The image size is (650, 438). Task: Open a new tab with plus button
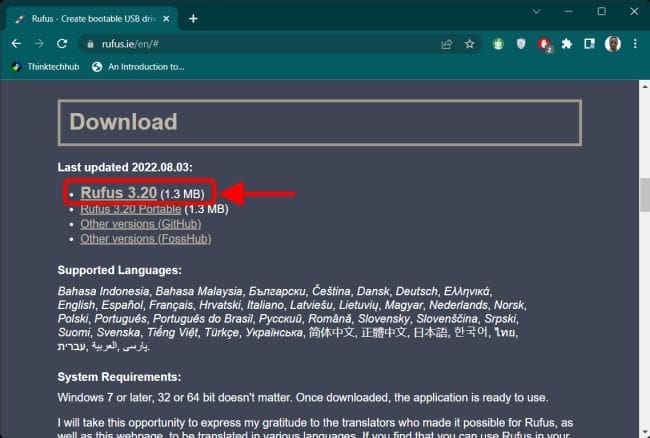(x=193, y=18)
